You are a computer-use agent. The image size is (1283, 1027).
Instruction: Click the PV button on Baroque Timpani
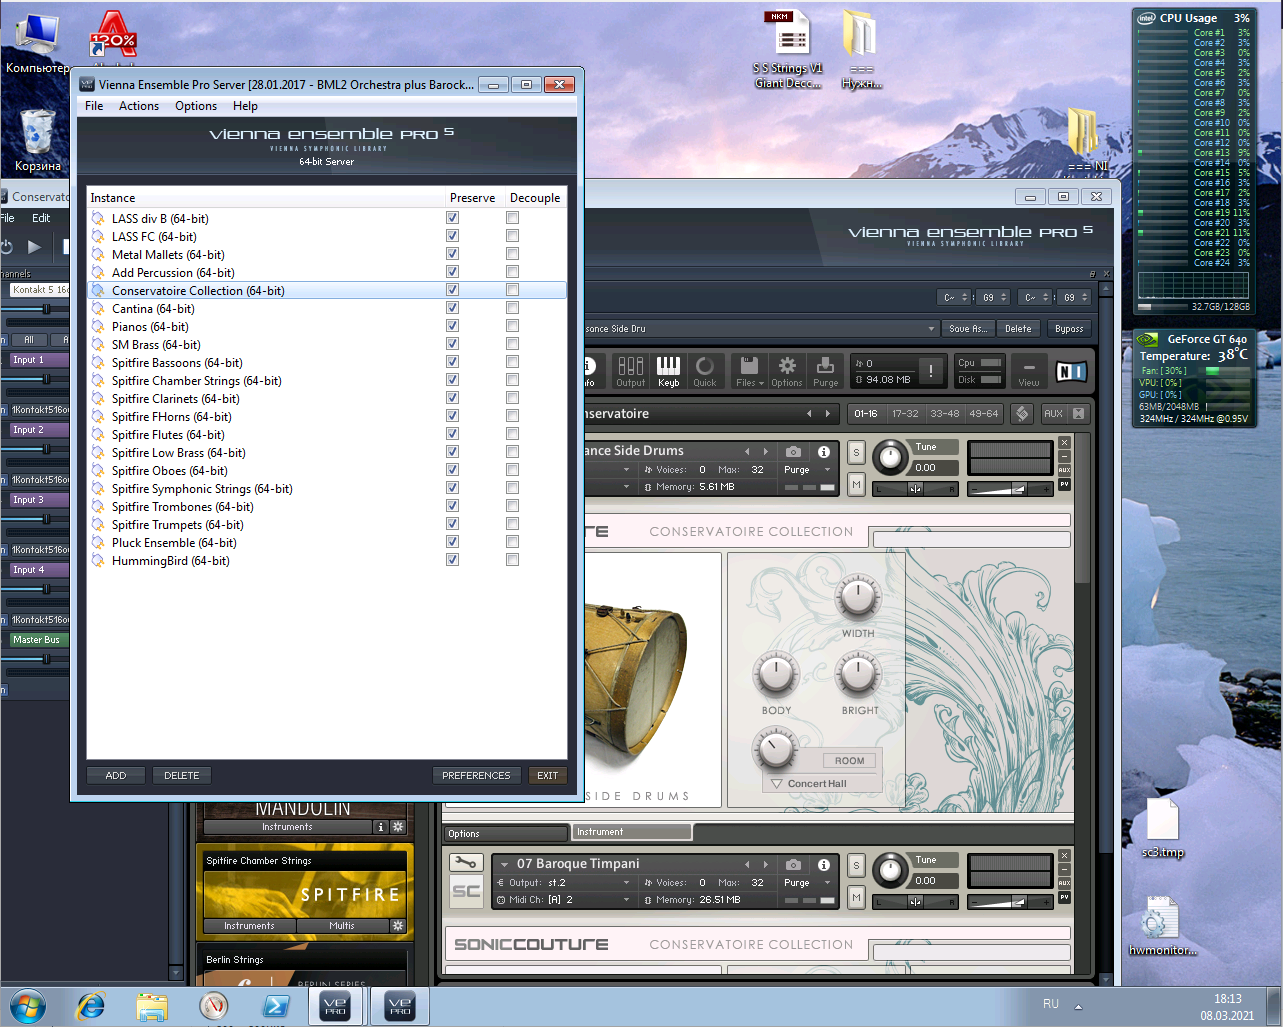(1064, 897)
